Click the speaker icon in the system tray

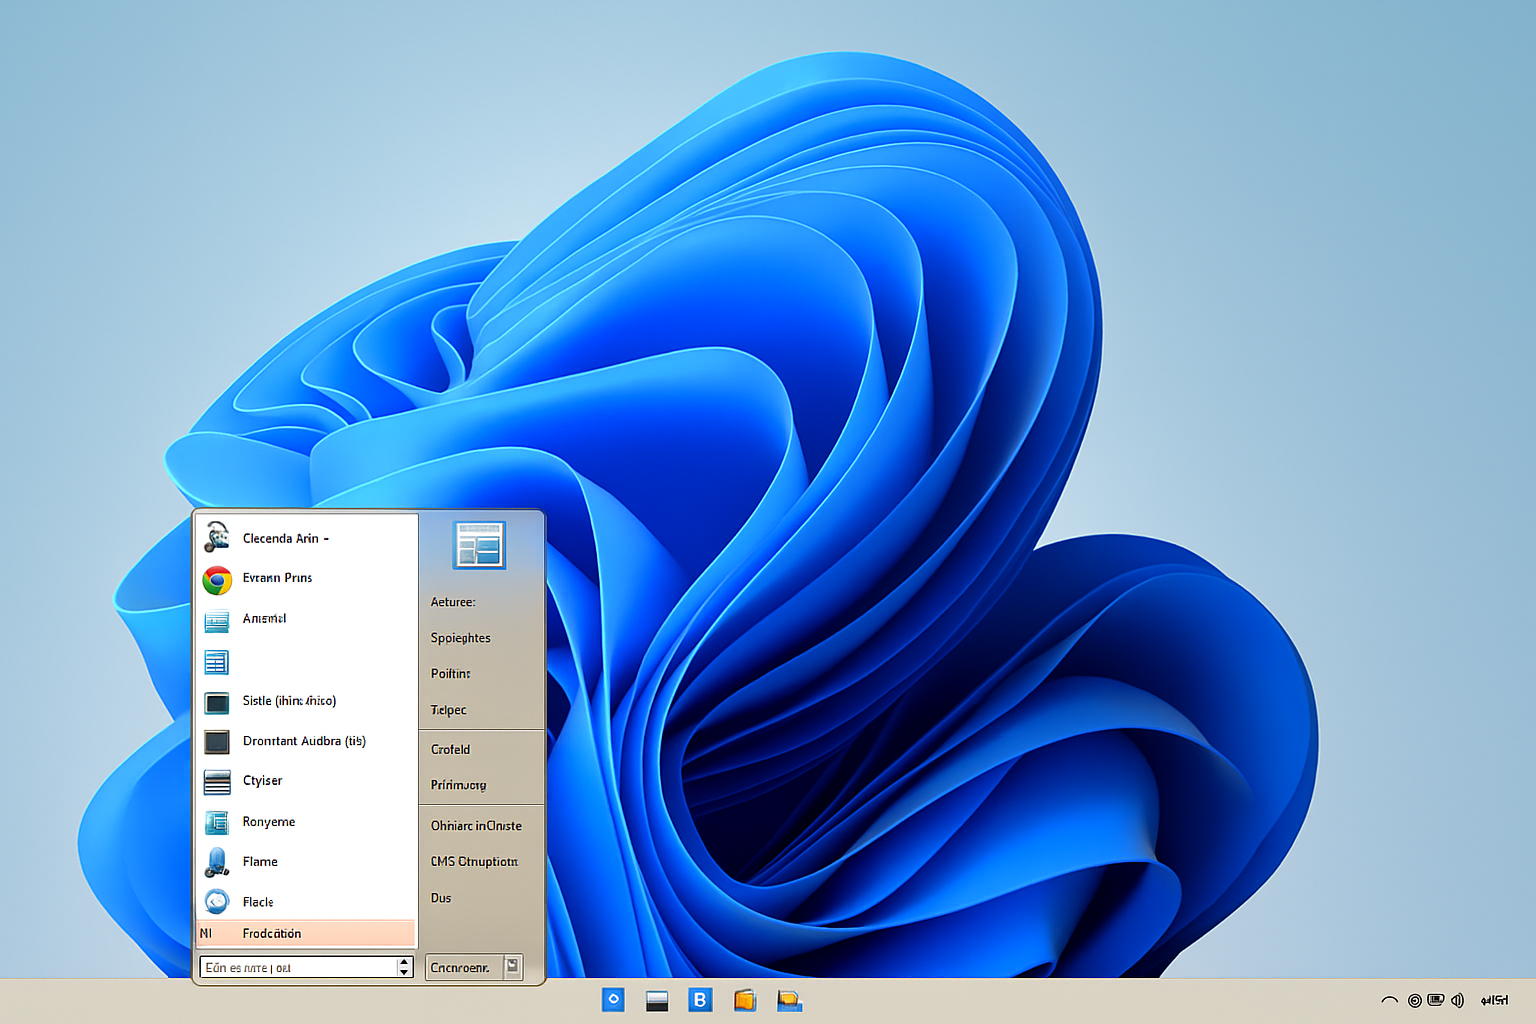point(1458,1000)
